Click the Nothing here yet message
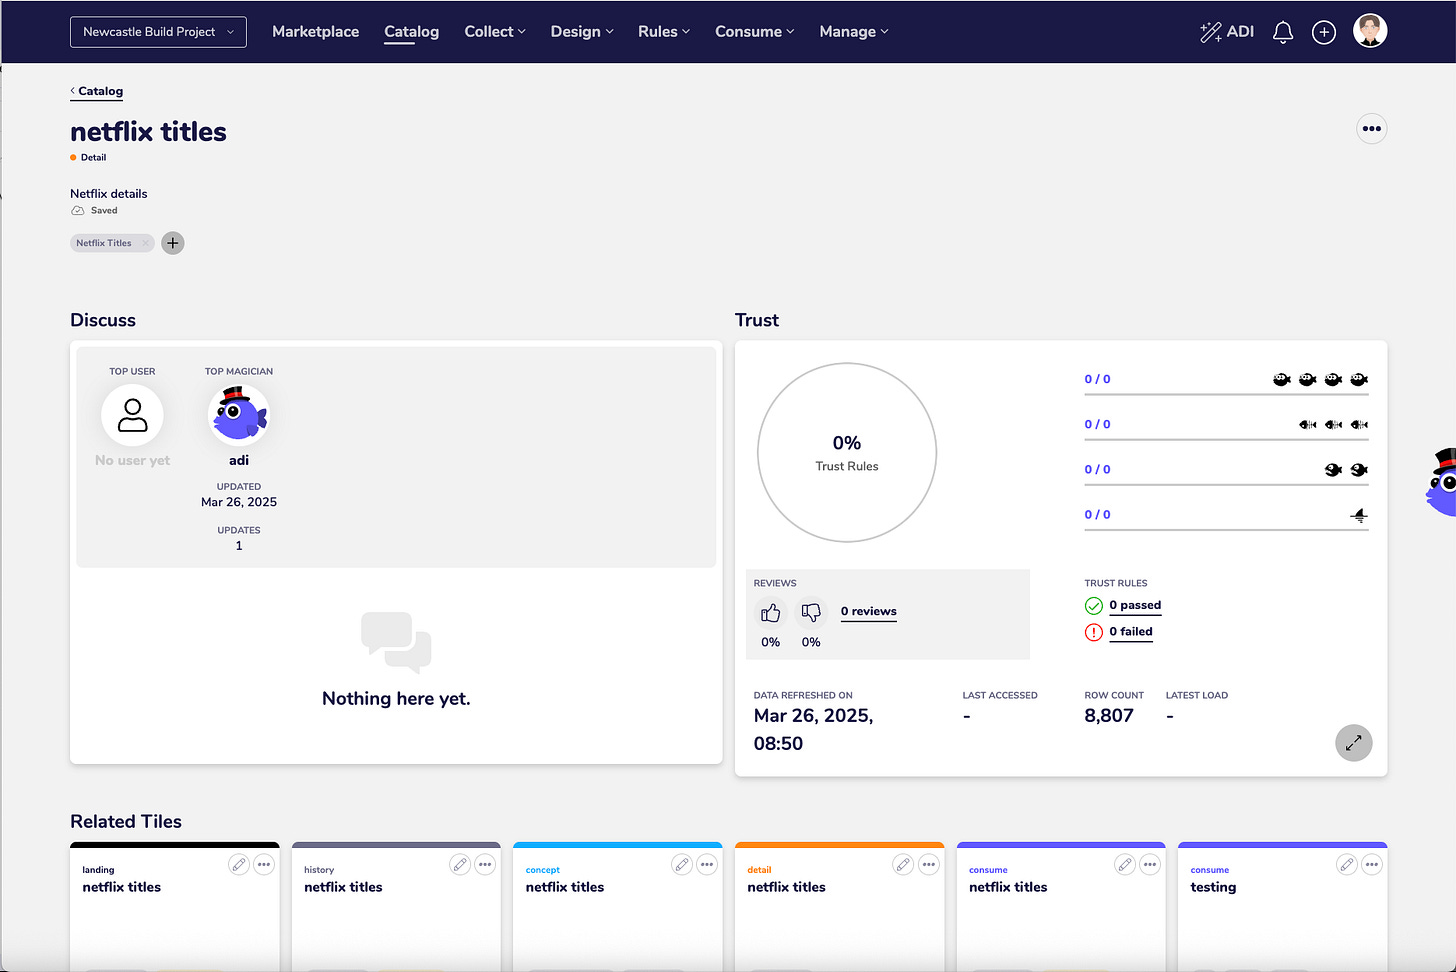Image resolution: width=1456 pixels, height=972 pixels. (396, 699)
